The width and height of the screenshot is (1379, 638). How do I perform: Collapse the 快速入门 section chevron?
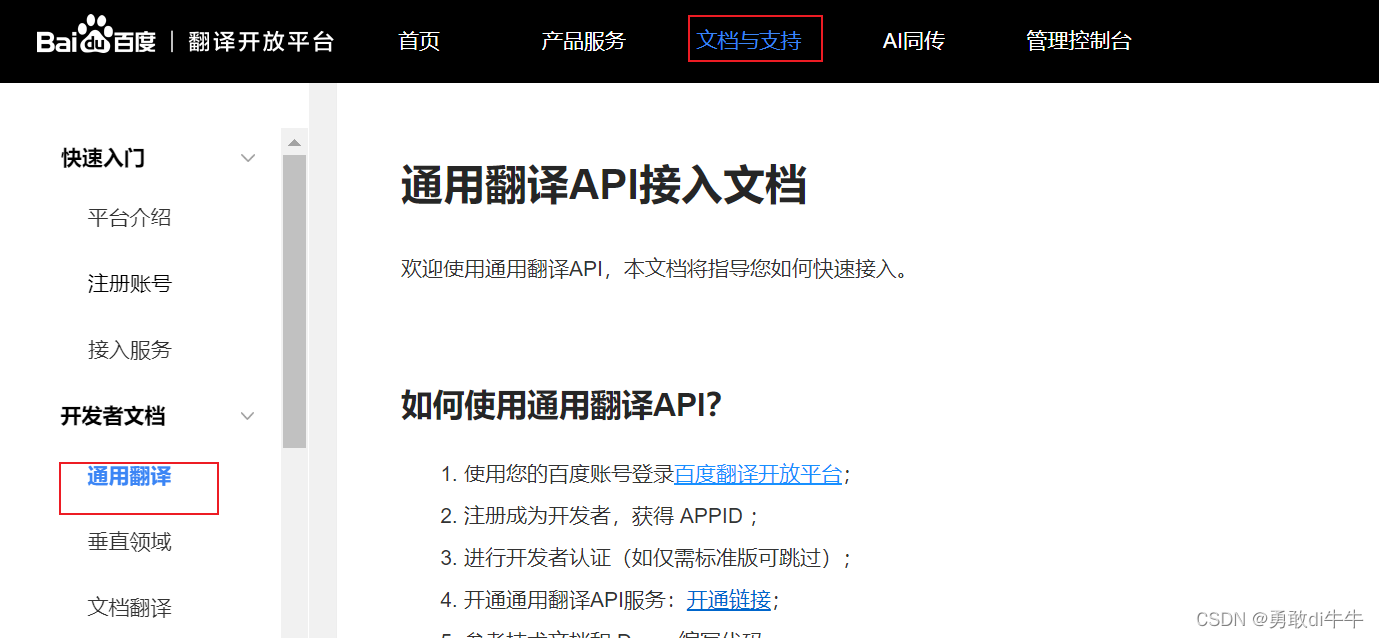click(248, 158)
